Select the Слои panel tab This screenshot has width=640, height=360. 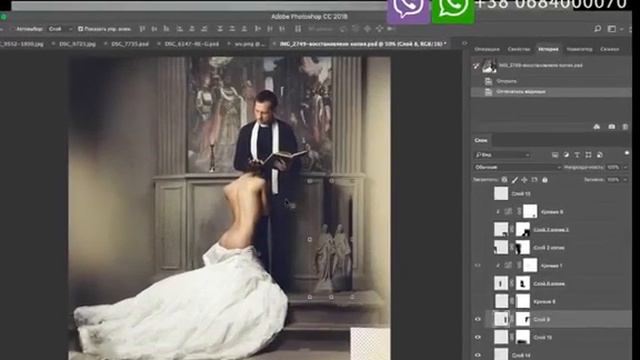pos(481,140)
